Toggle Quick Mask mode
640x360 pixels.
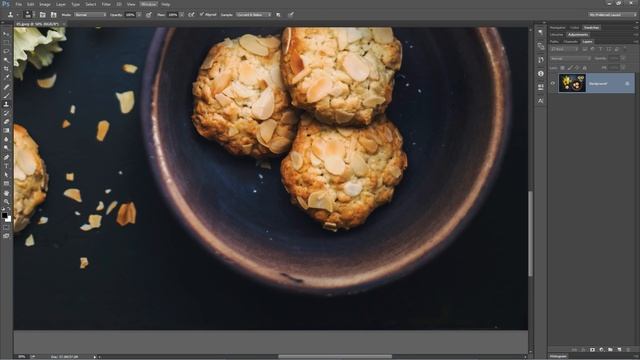click(x=6, y=228)
